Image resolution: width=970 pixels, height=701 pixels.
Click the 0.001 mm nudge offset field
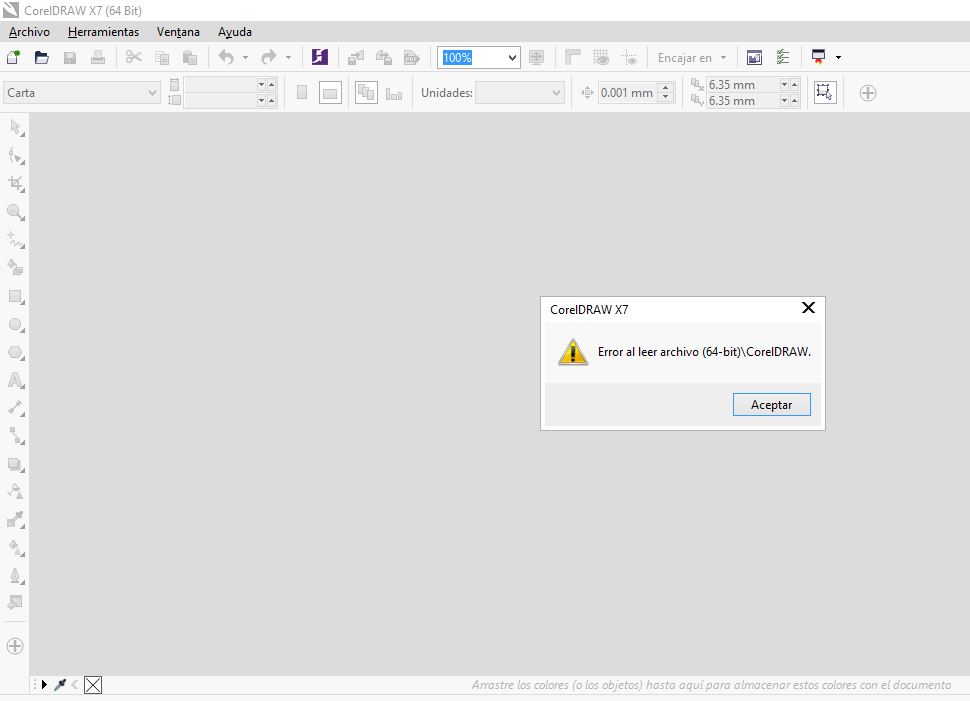[x=628, y=93]
